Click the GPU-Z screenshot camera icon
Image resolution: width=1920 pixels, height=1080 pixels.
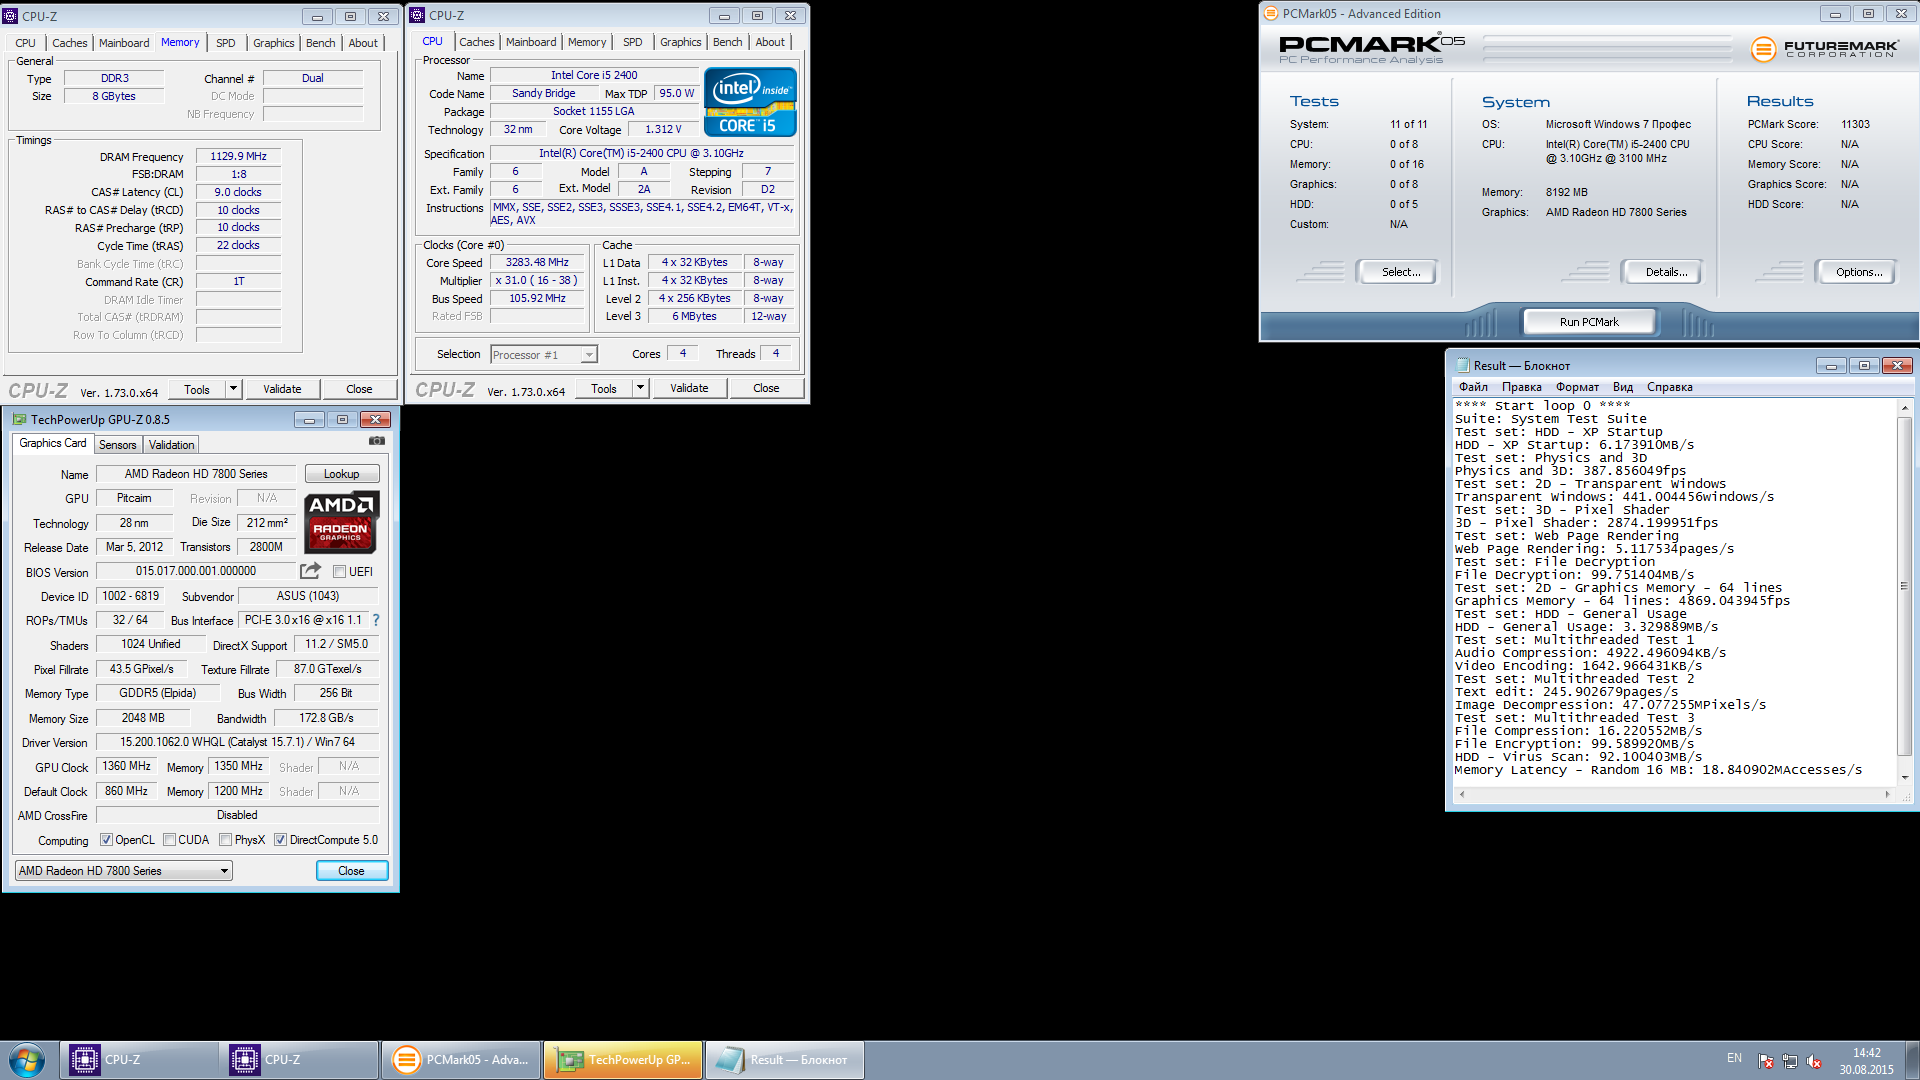(377, 441)
